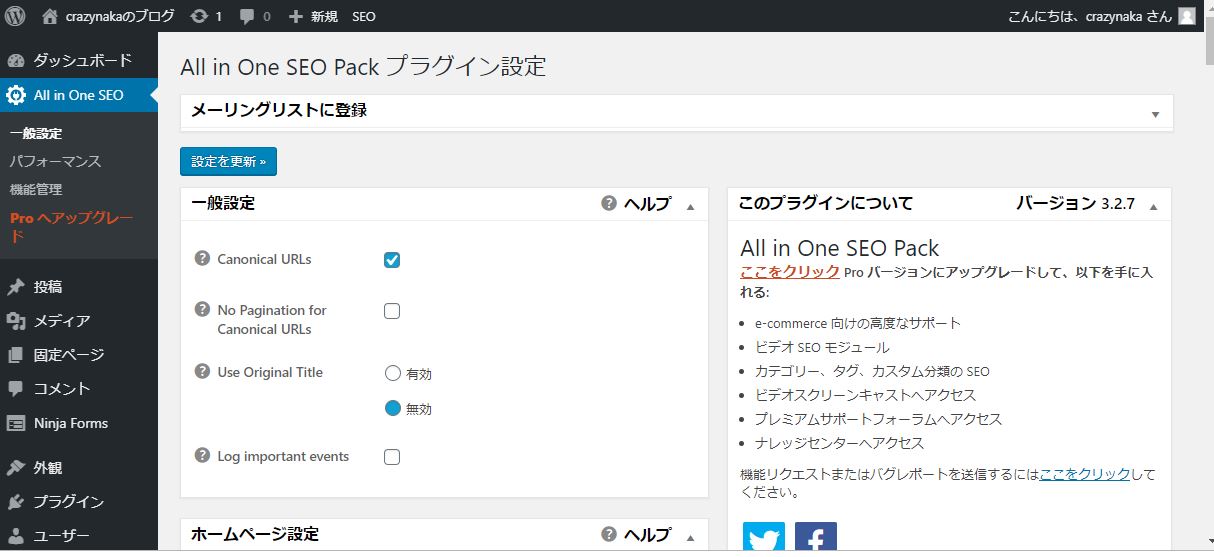Click the メーリングリストに登録 heading
Screen dimensions: 1214x557
(x=279, y=110)
